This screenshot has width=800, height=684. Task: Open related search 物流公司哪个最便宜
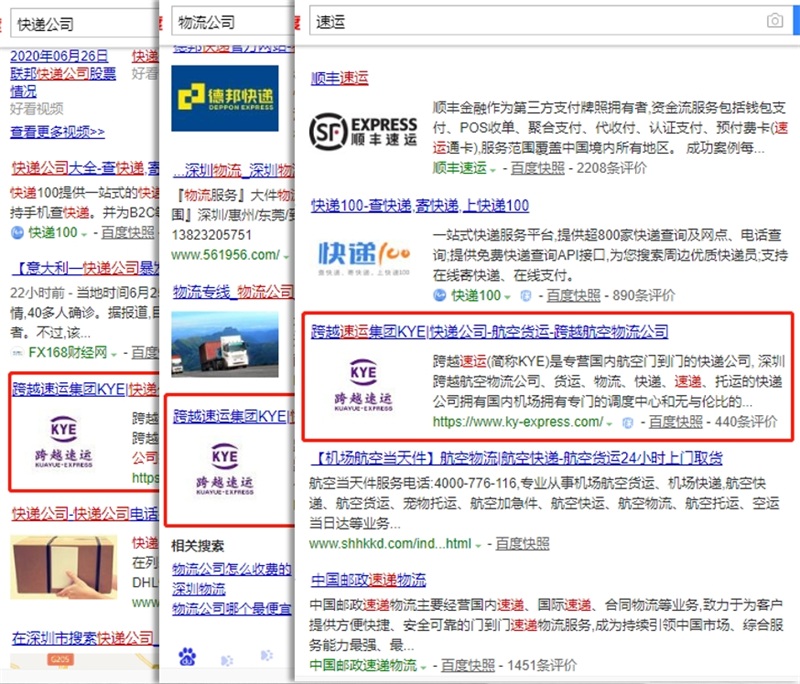pyautogui.click(x=232, y=609)
